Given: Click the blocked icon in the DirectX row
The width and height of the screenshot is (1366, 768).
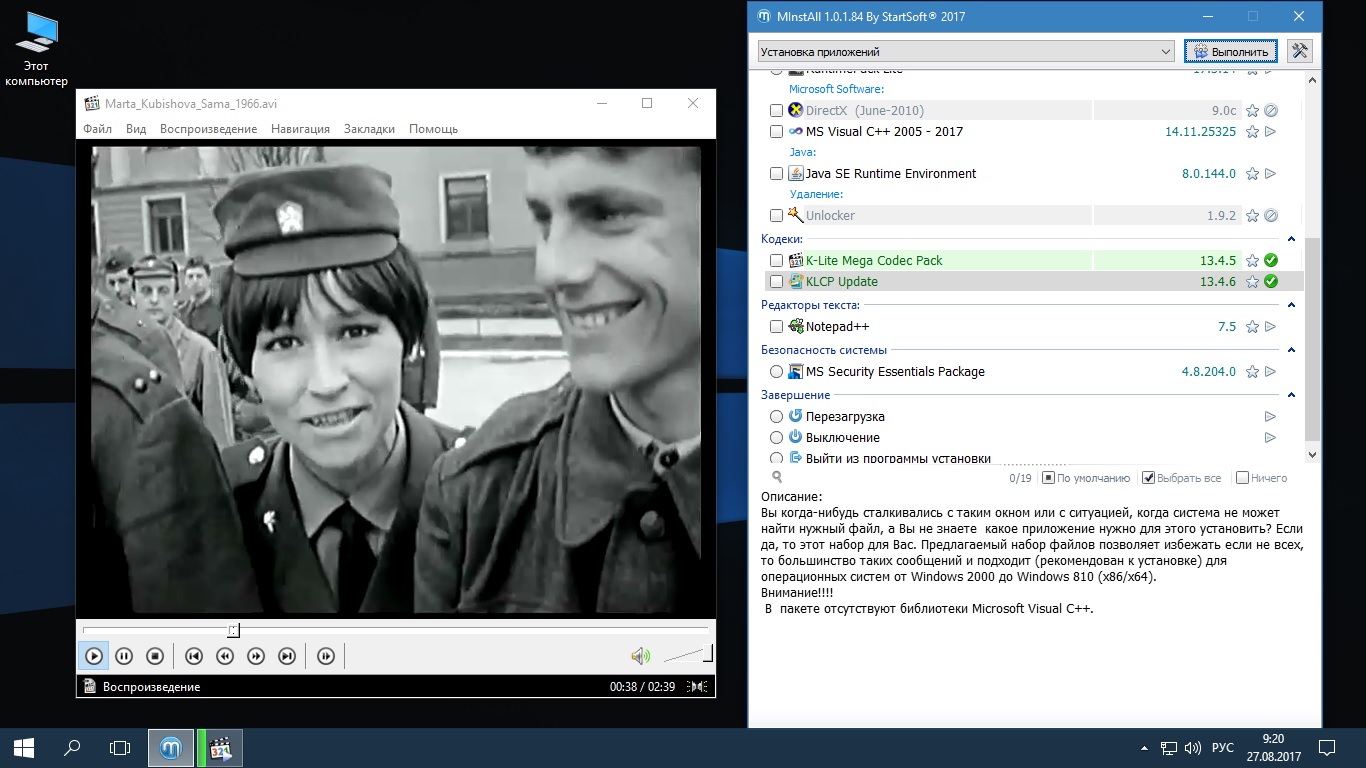Looking at the screenshot, I should [x=1271, y=111].
